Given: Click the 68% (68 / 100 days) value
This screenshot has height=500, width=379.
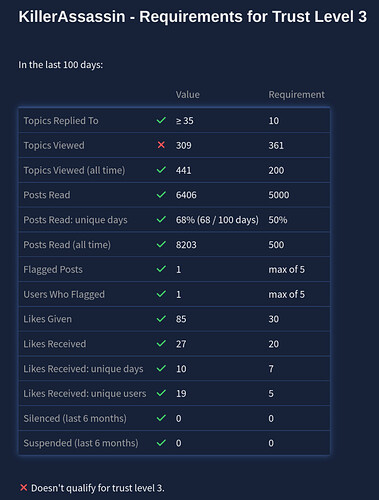Looking at the screenshot, I should click(x=217, y=220).
